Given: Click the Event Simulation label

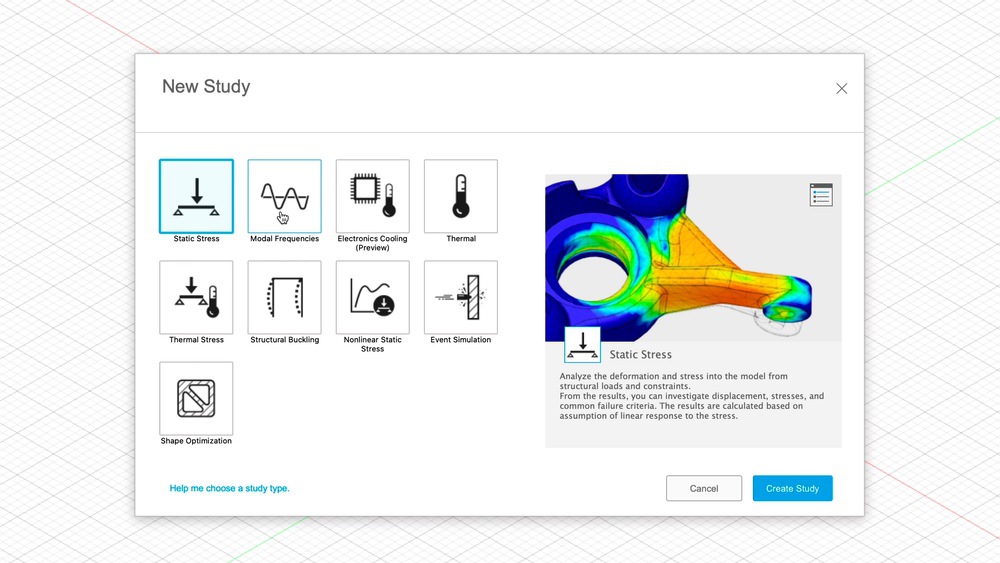Looking at the screenshot, I should coord(460,340).
